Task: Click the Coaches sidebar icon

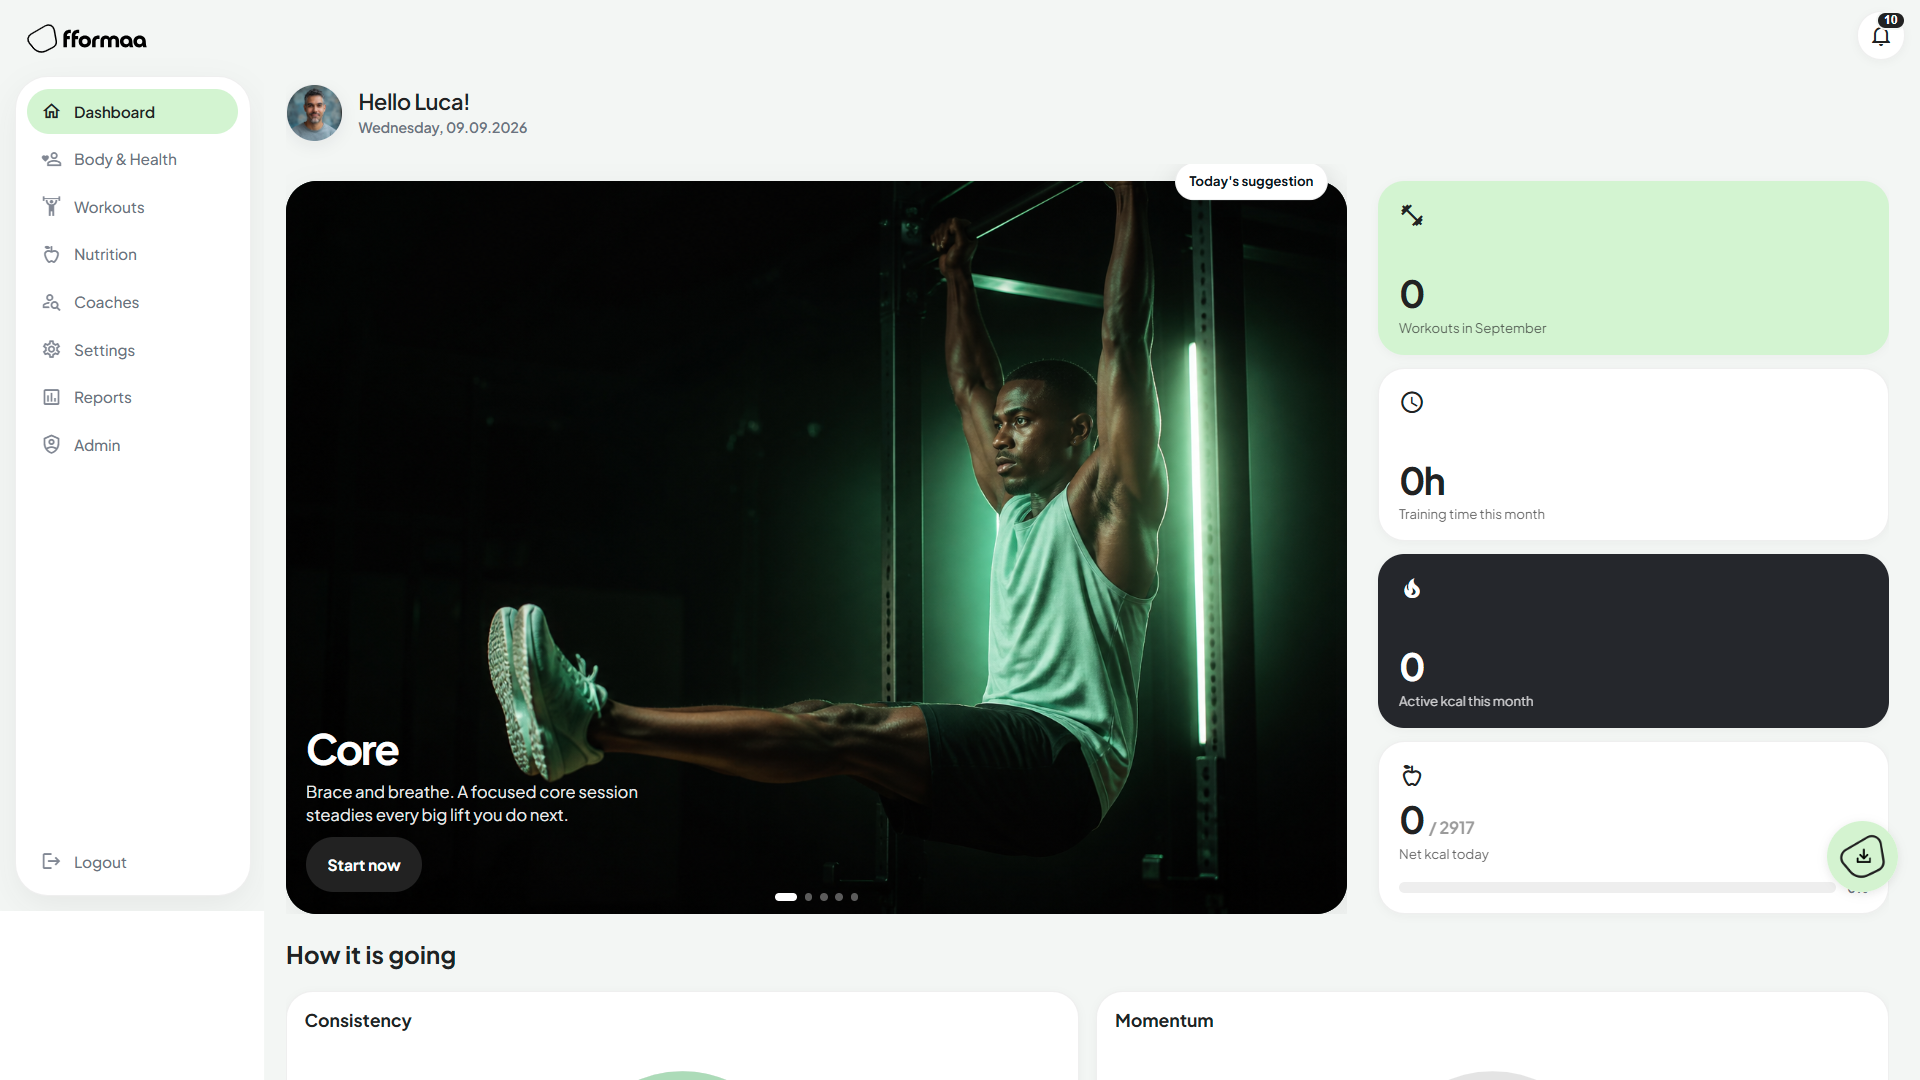Action: click(x=52, y=302)
